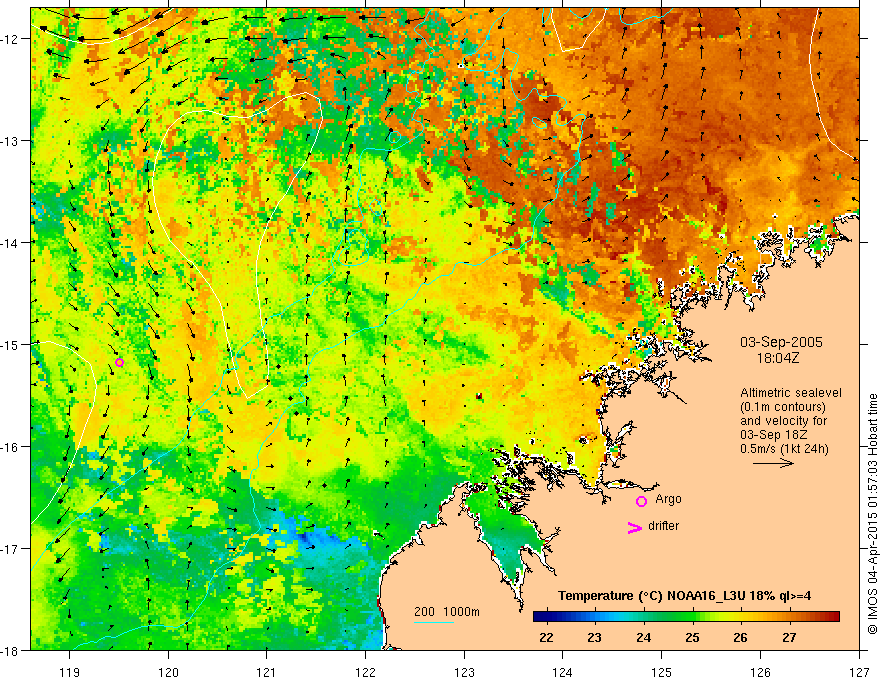Click the 'Argo' legend label
Image resolution: width=880 pixels, height=680 pixels.
668,499
